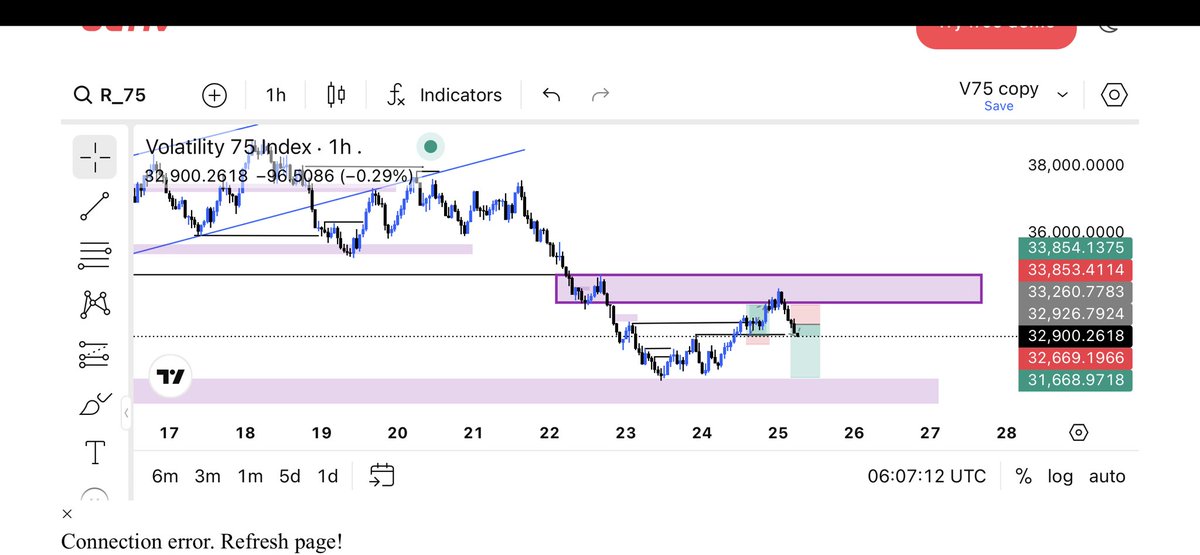Click the 33,854.1375 green price label

pyautogui.click(x=1074, y=248)
